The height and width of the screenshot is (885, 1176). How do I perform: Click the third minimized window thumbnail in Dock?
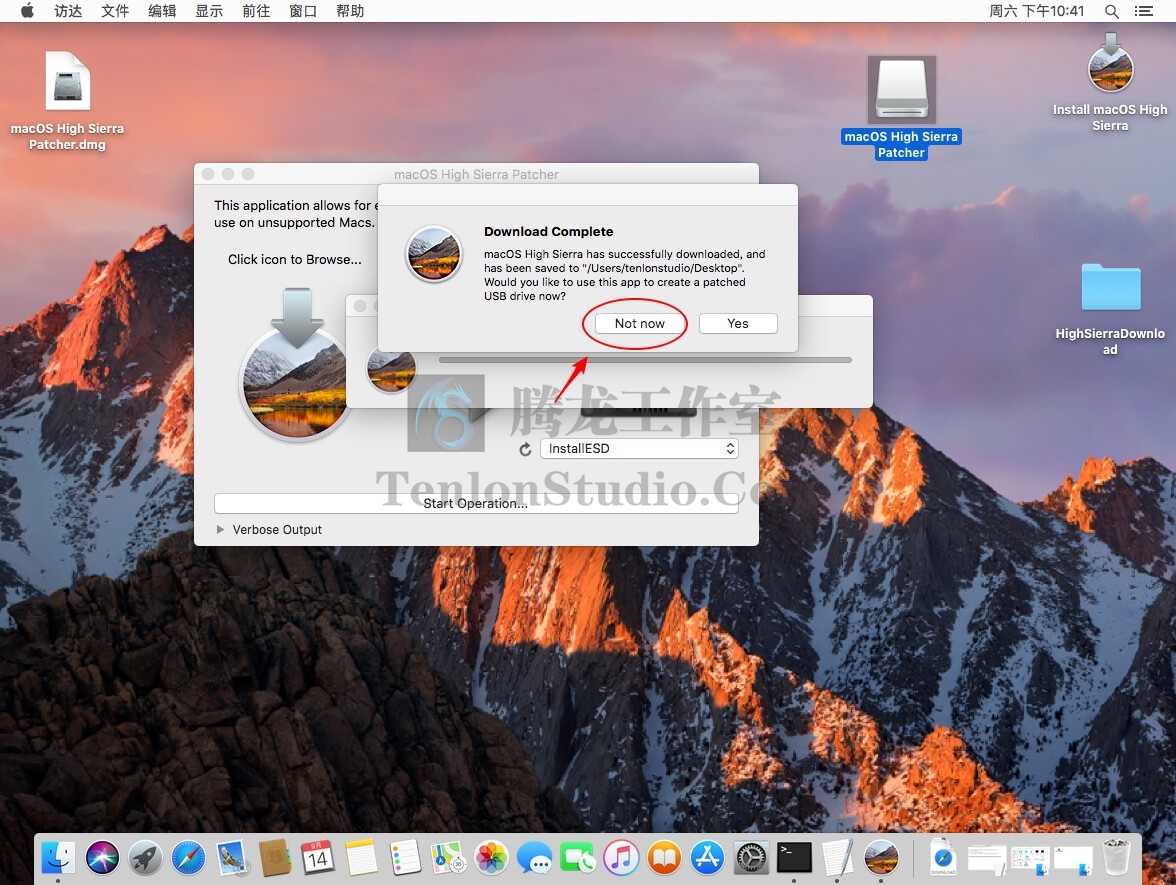(1073, 861)
